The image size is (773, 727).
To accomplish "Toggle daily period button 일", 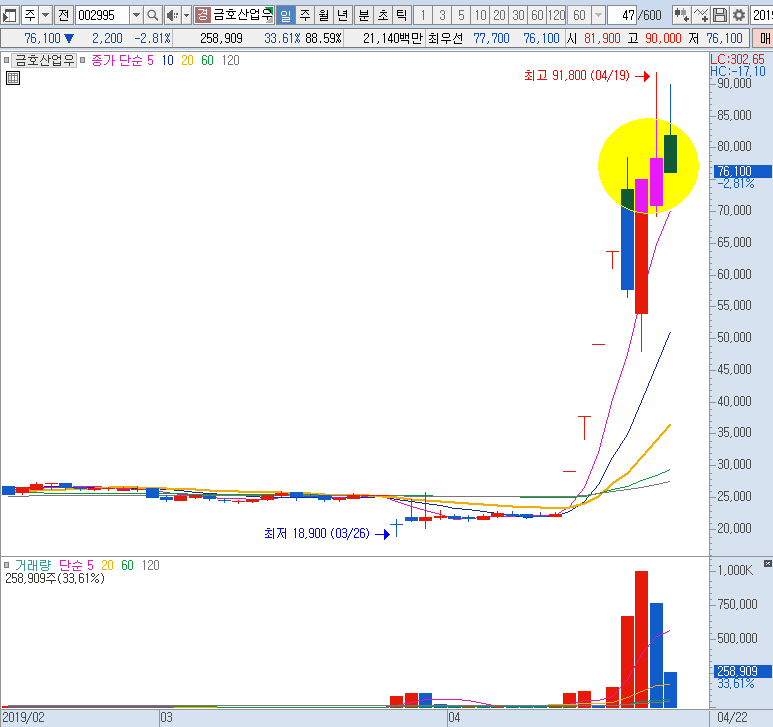I will [x=285, y=15].
